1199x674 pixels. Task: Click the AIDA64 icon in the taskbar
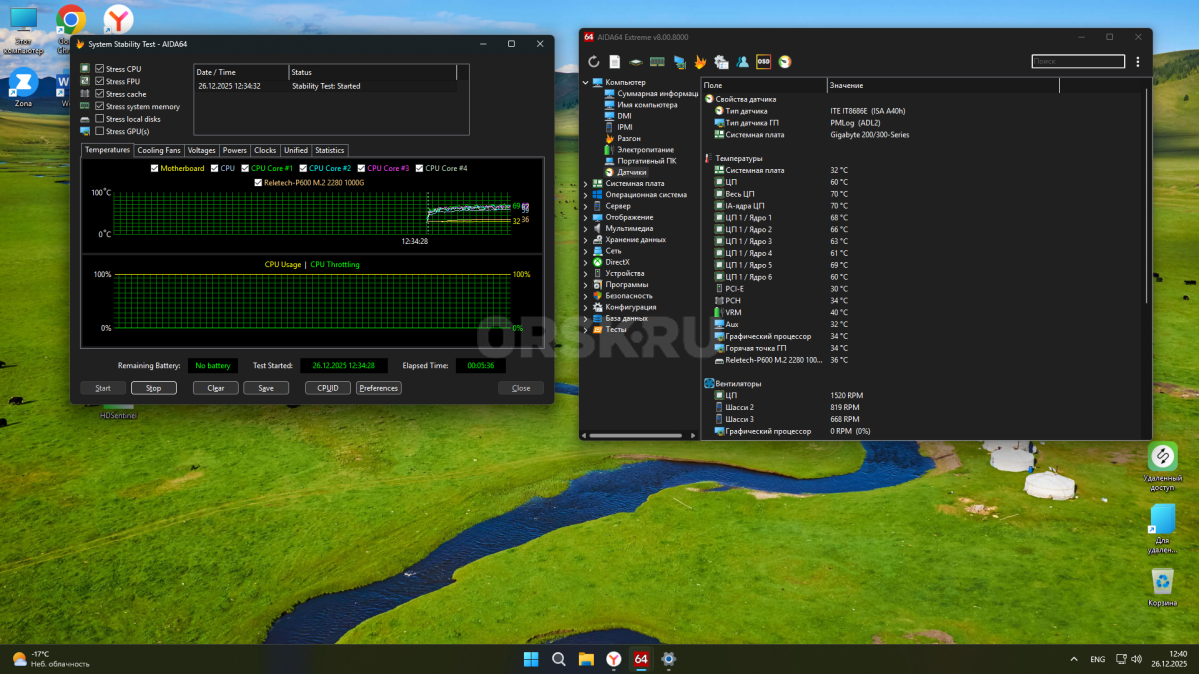641,659
